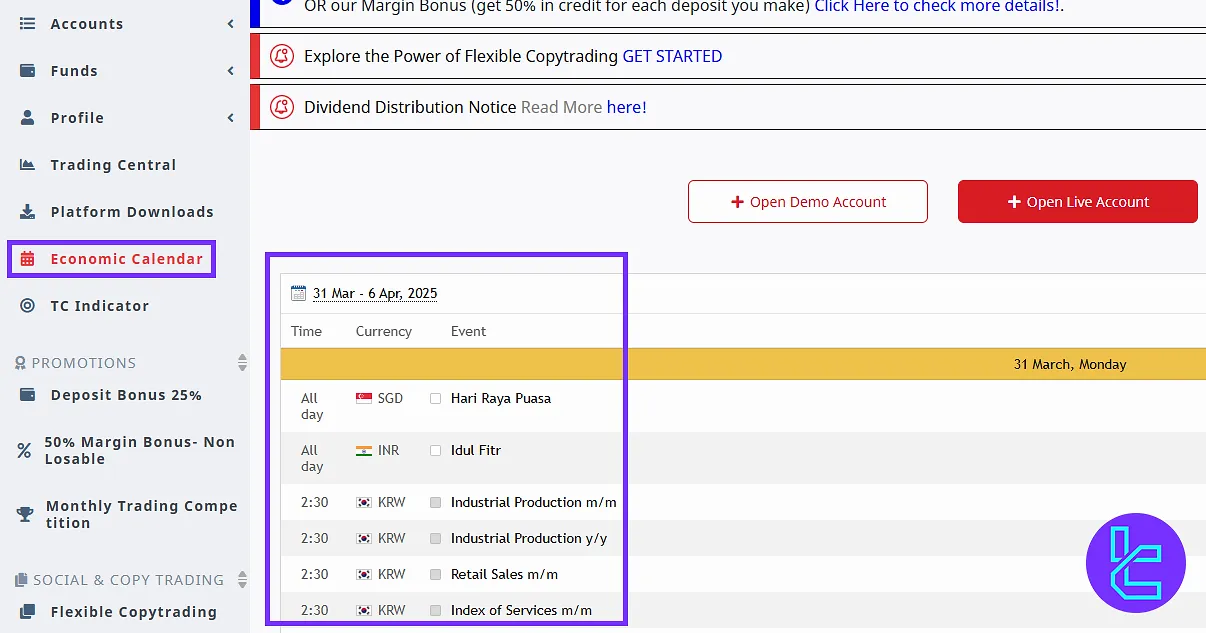Click the Open Demo Account button
Image resolution: width=1206 pixels, height=633 pixels.
click(807, 202)
